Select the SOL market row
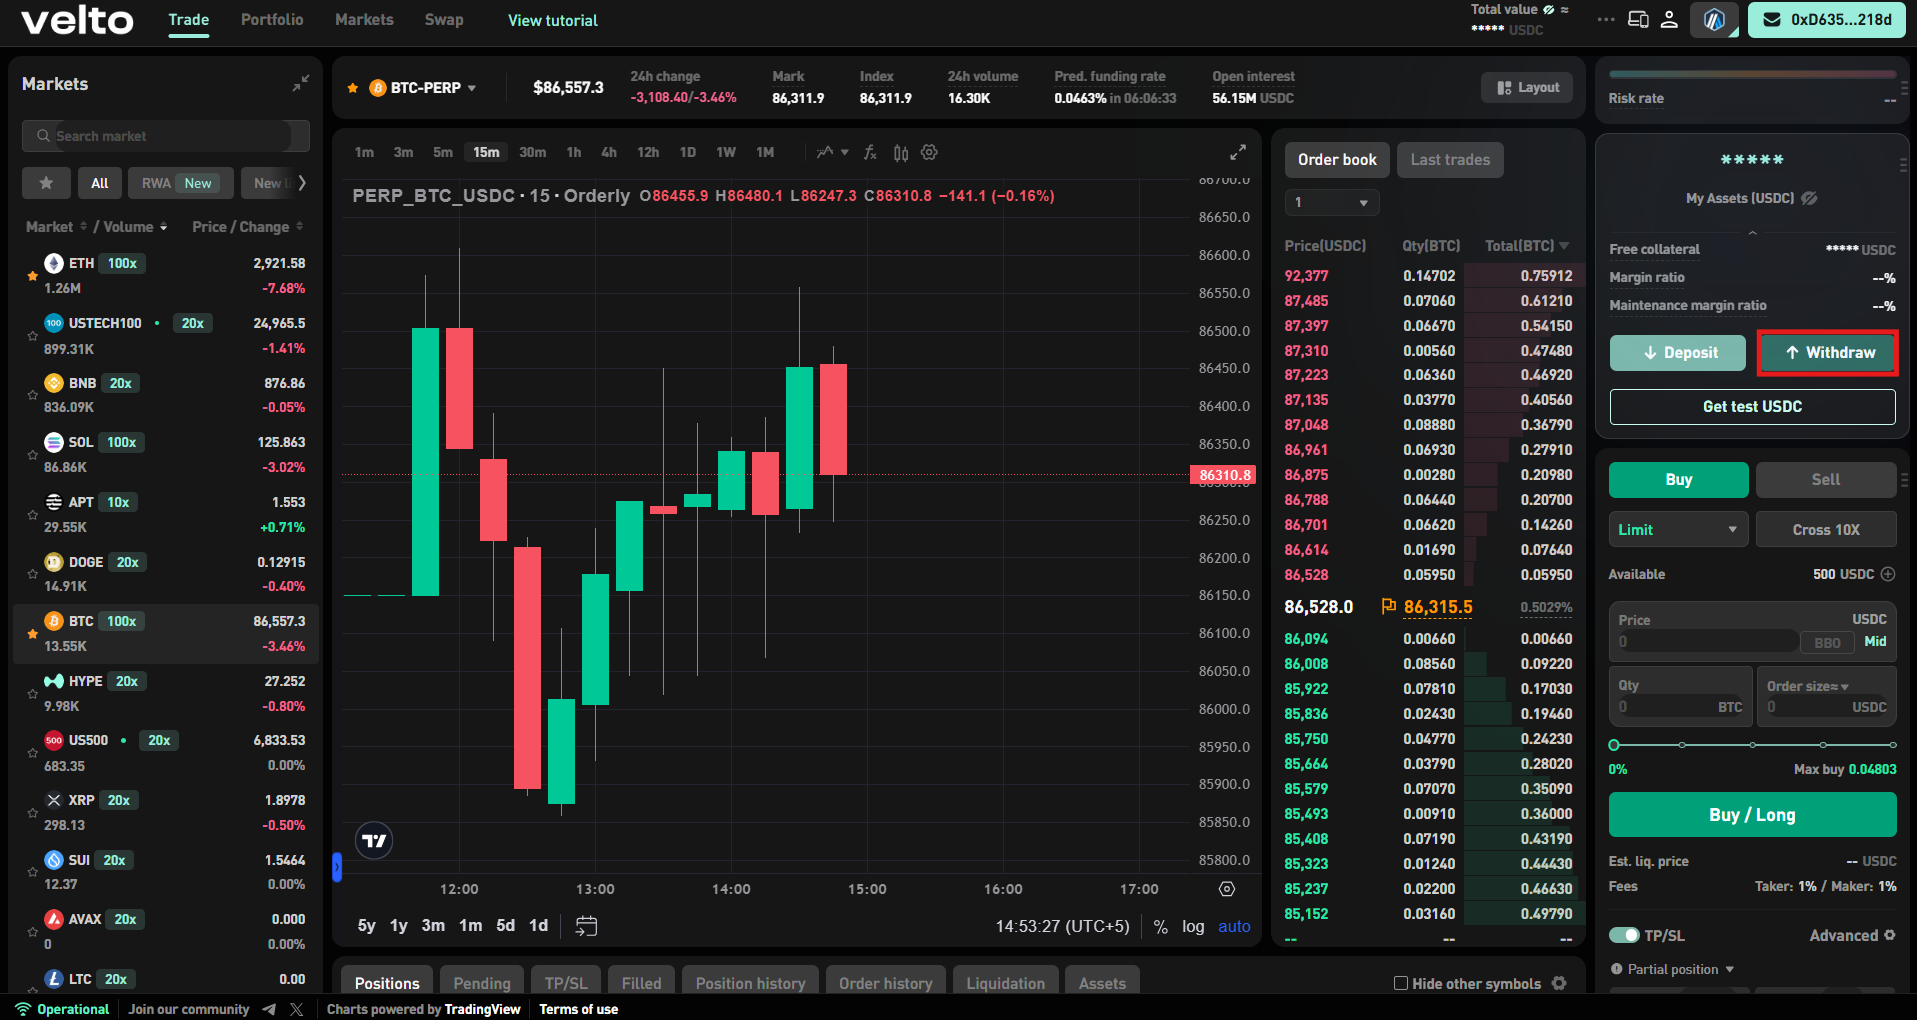Image resolution: width=1917 pixels, height=1020 pixels. 166,454
